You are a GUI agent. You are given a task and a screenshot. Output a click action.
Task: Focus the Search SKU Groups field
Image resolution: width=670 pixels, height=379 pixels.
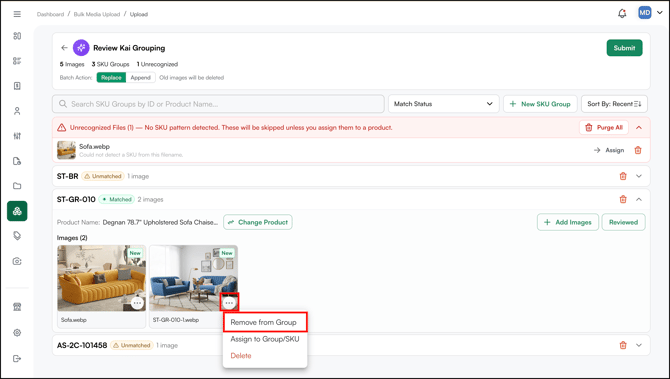(218, 104)
